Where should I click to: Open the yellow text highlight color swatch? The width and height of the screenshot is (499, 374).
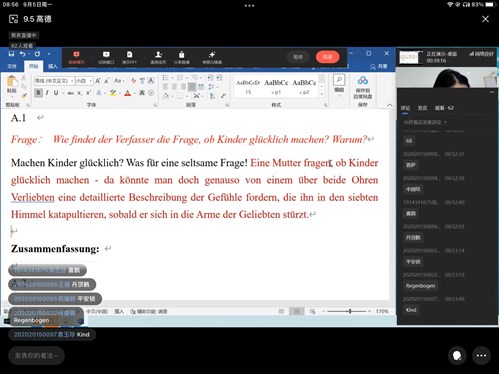click(x=113, y=93)
